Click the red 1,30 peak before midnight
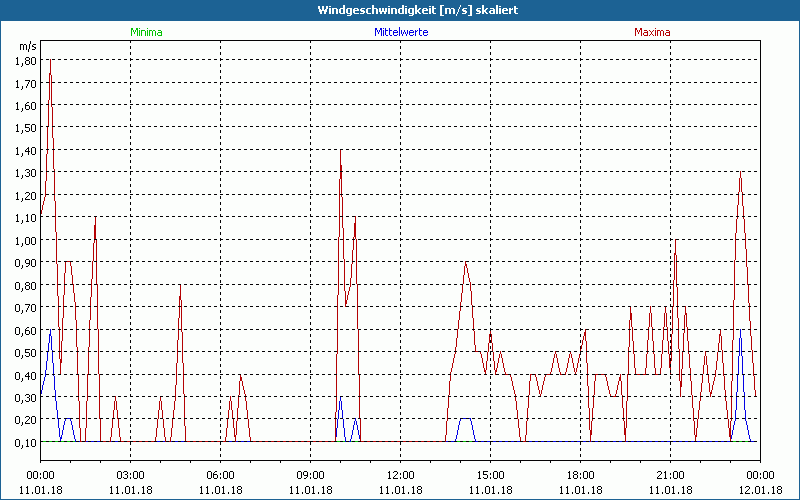 point(740,173)
